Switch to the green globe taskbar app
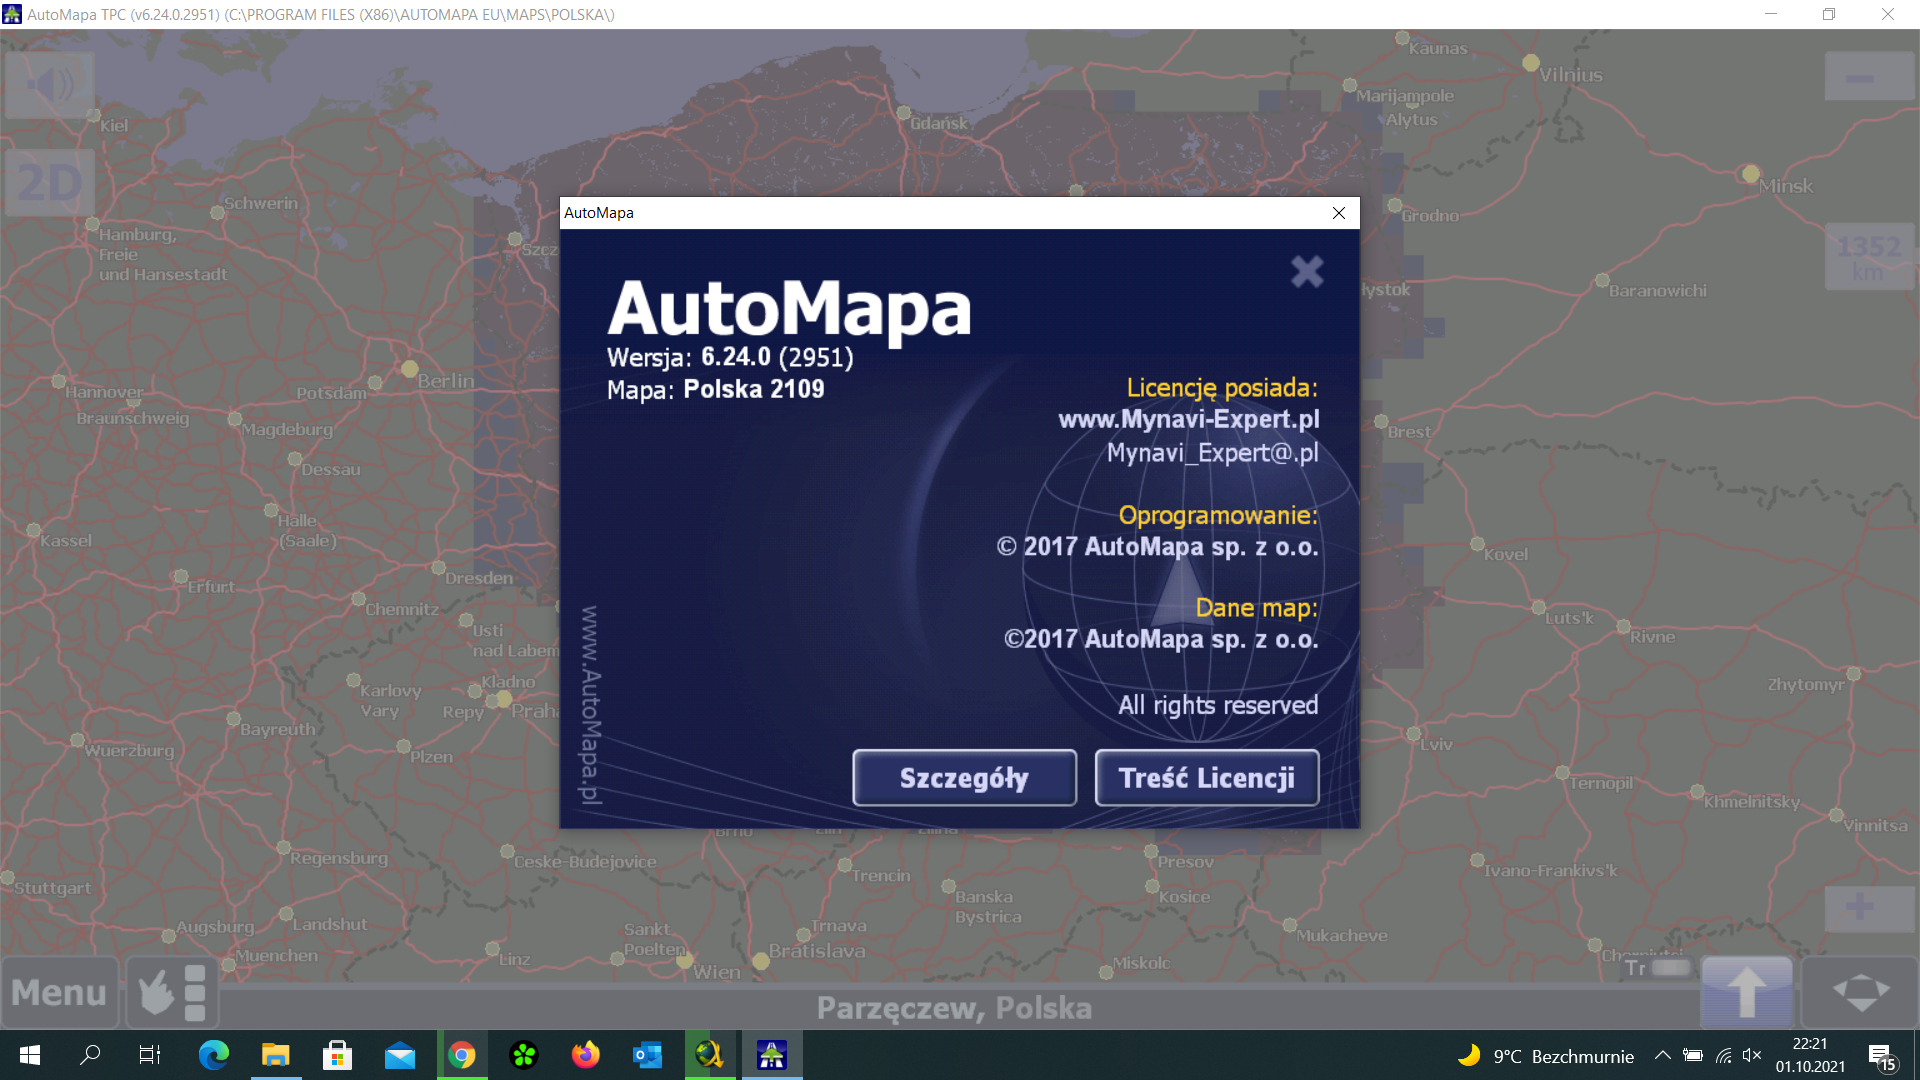Image resolution: width=1920 pixels, height=1080 pixels. pos(710,1055)
